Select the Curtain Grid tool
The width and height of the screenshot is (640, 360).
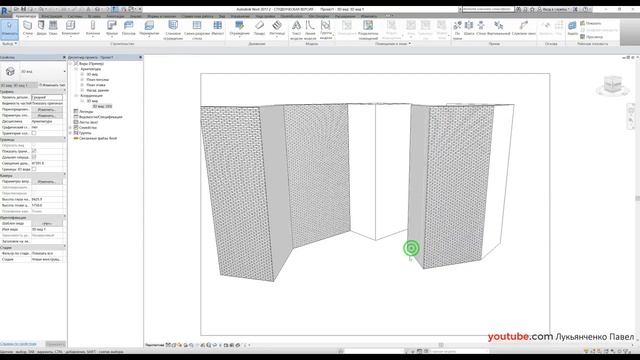click(197, 30)
